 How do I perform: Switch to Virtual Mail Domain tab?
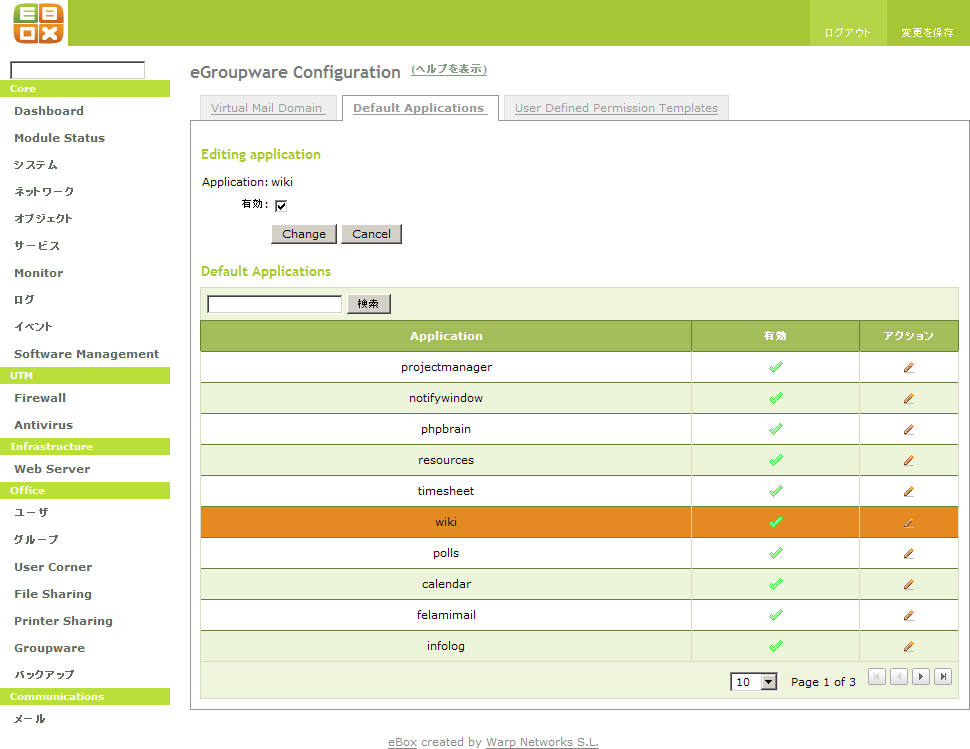(268, 108)
